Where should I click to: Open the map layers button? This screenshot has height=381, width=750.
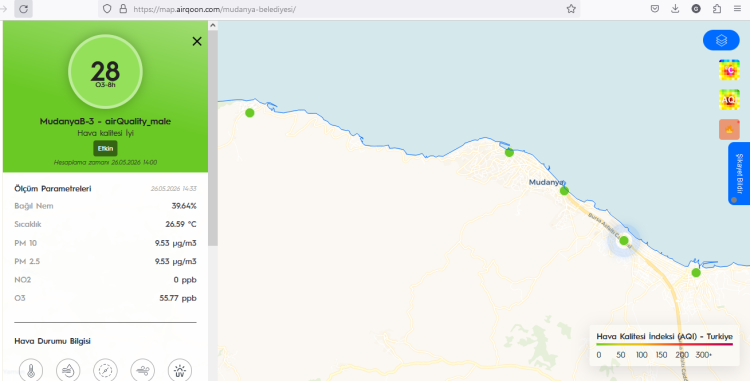721,40
